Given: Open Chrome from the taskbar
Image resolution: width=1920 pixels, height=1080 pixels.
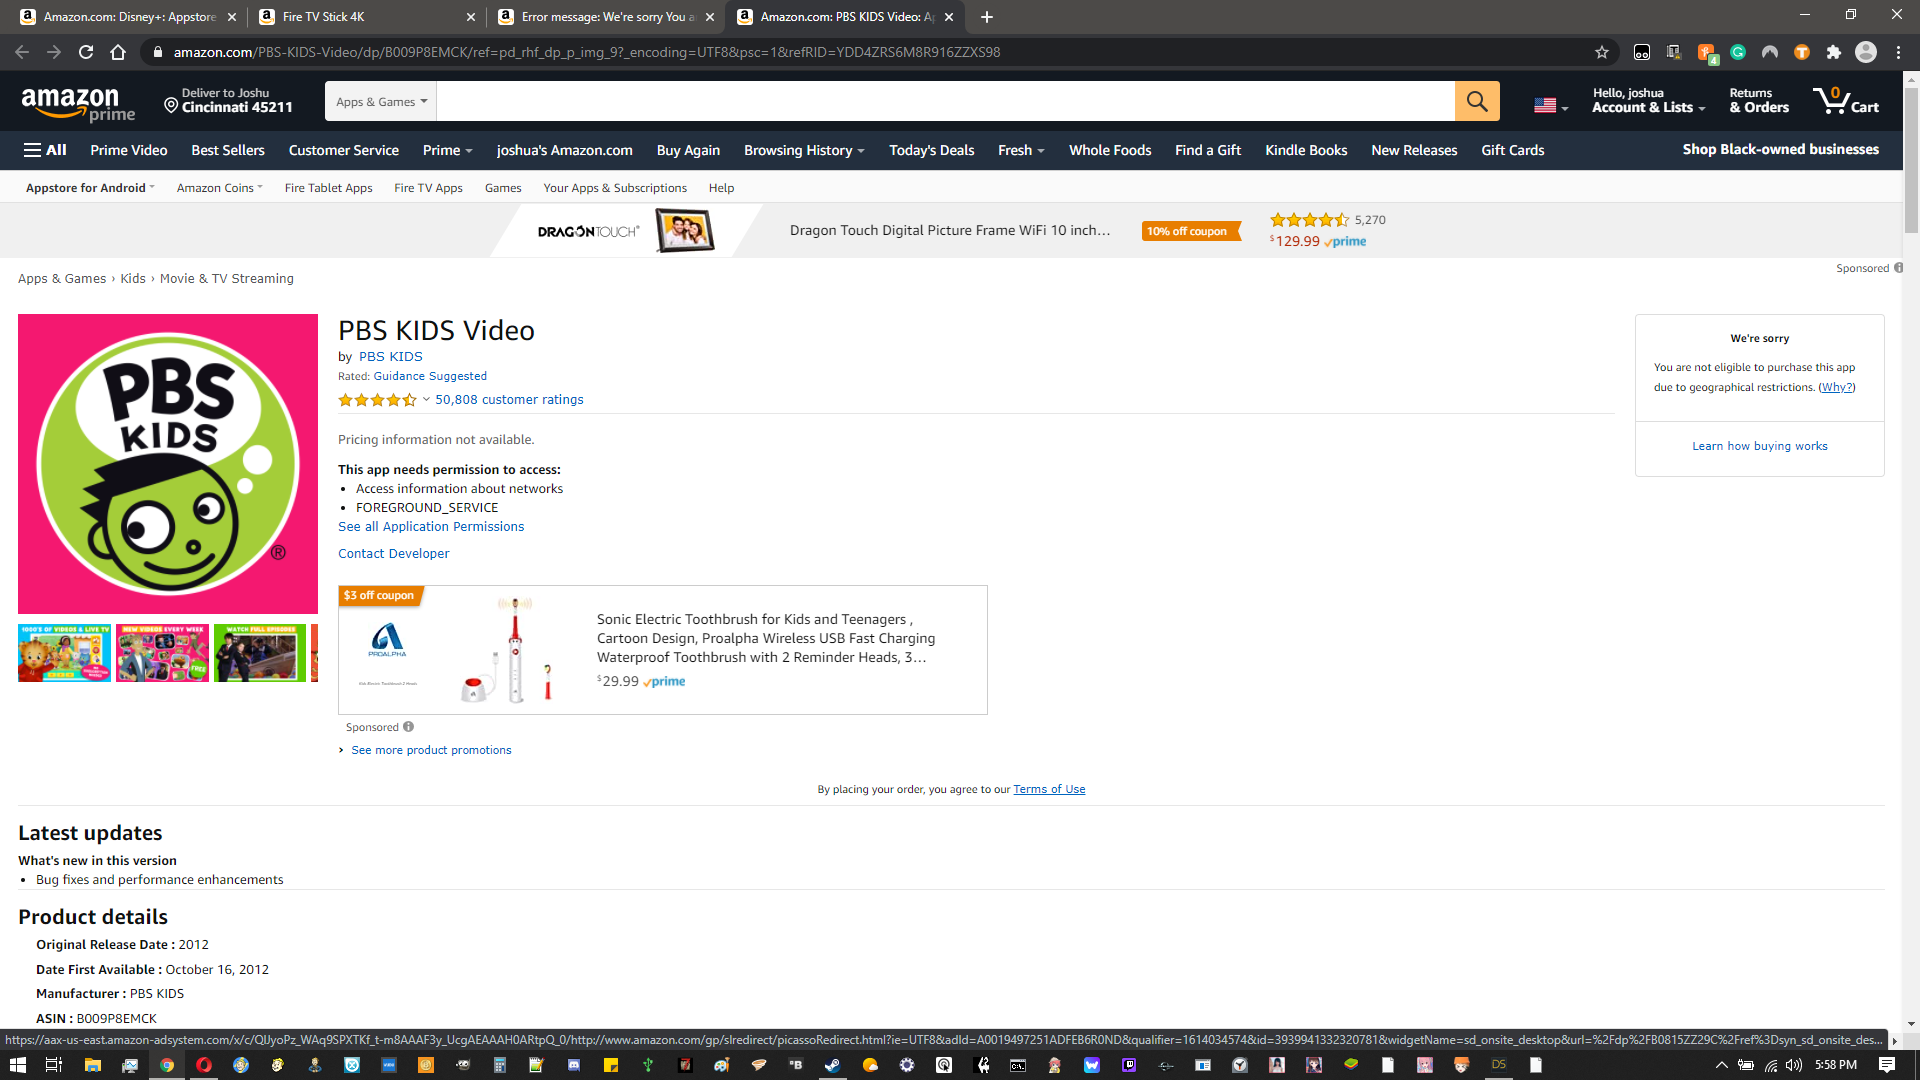Looking at the screenshot, I should click(x=167, y=1065).
